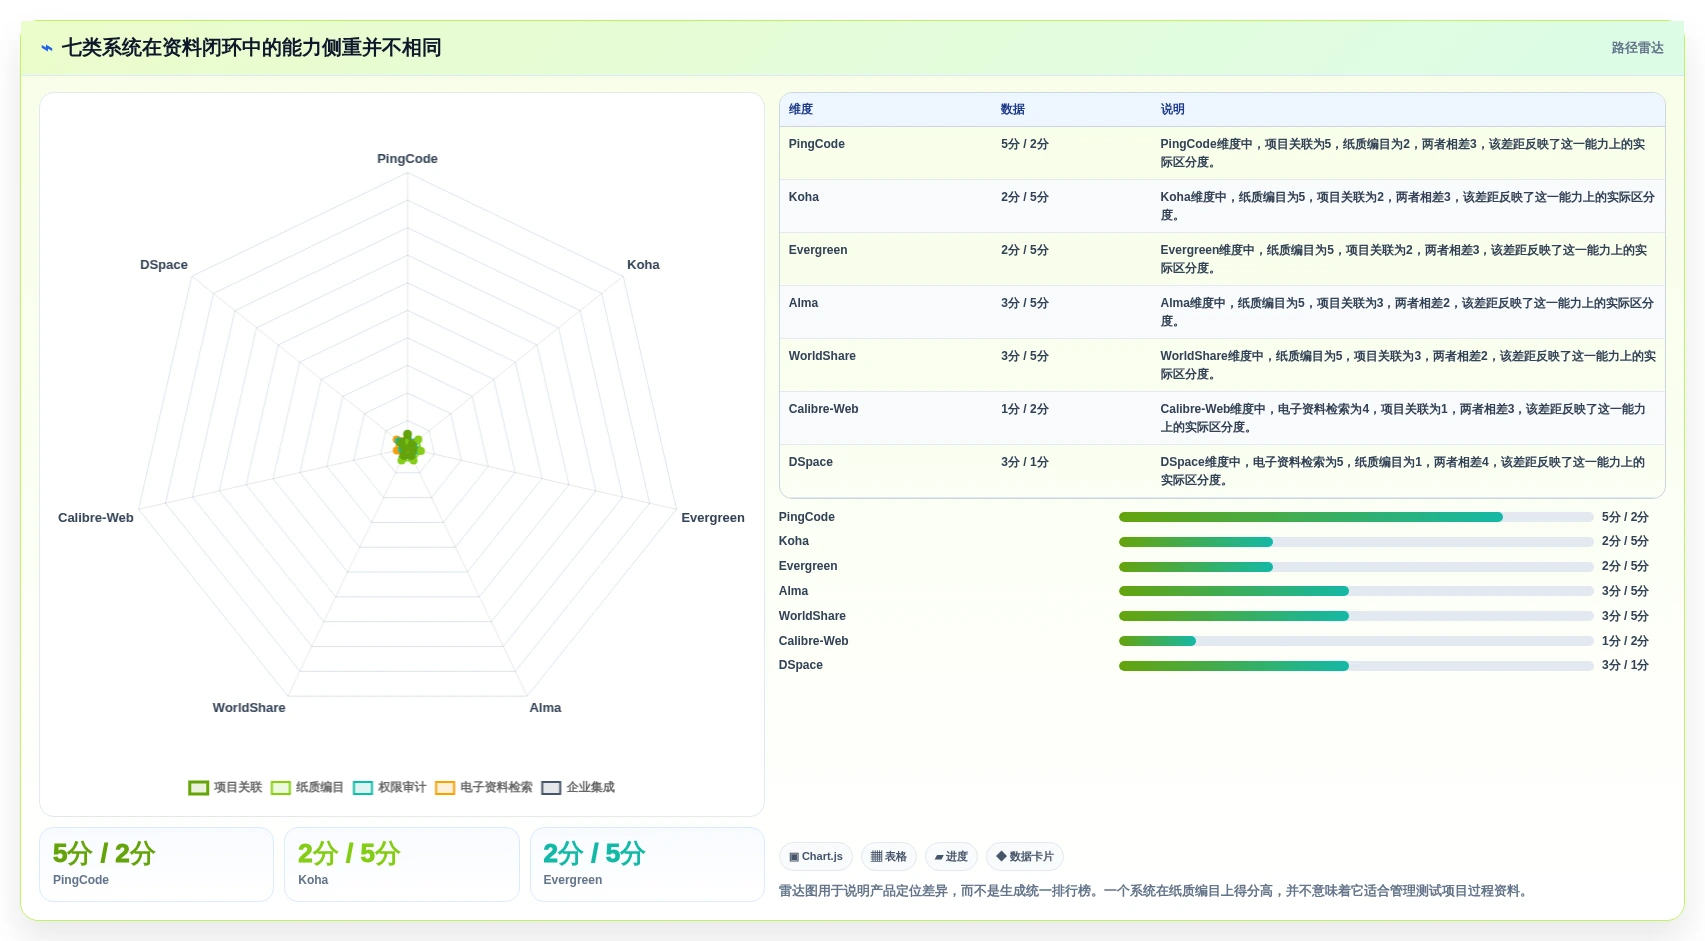Select the DSpace table row name
This screenshot has height=941, width=1705.
(810, 462)
